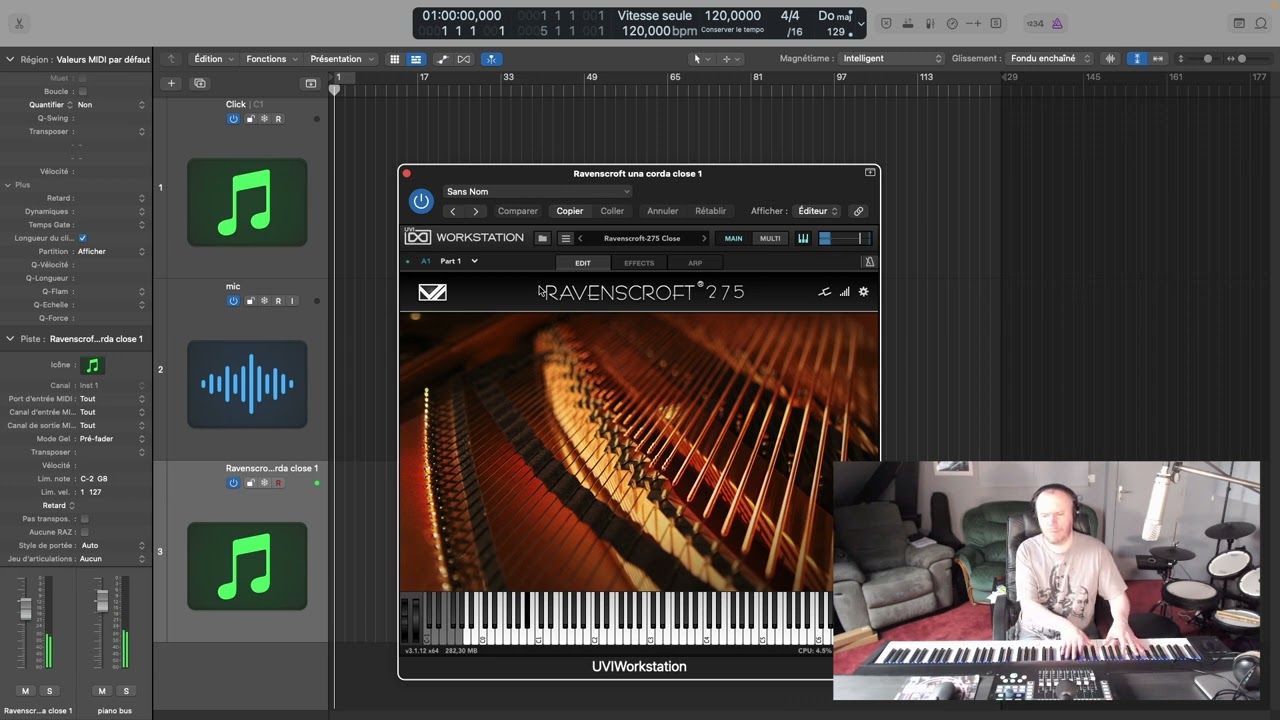Viewport: 1280px width, 720px height.
Task: Toggle input monitoring I on mic track
Action: (x=292, y=301)
